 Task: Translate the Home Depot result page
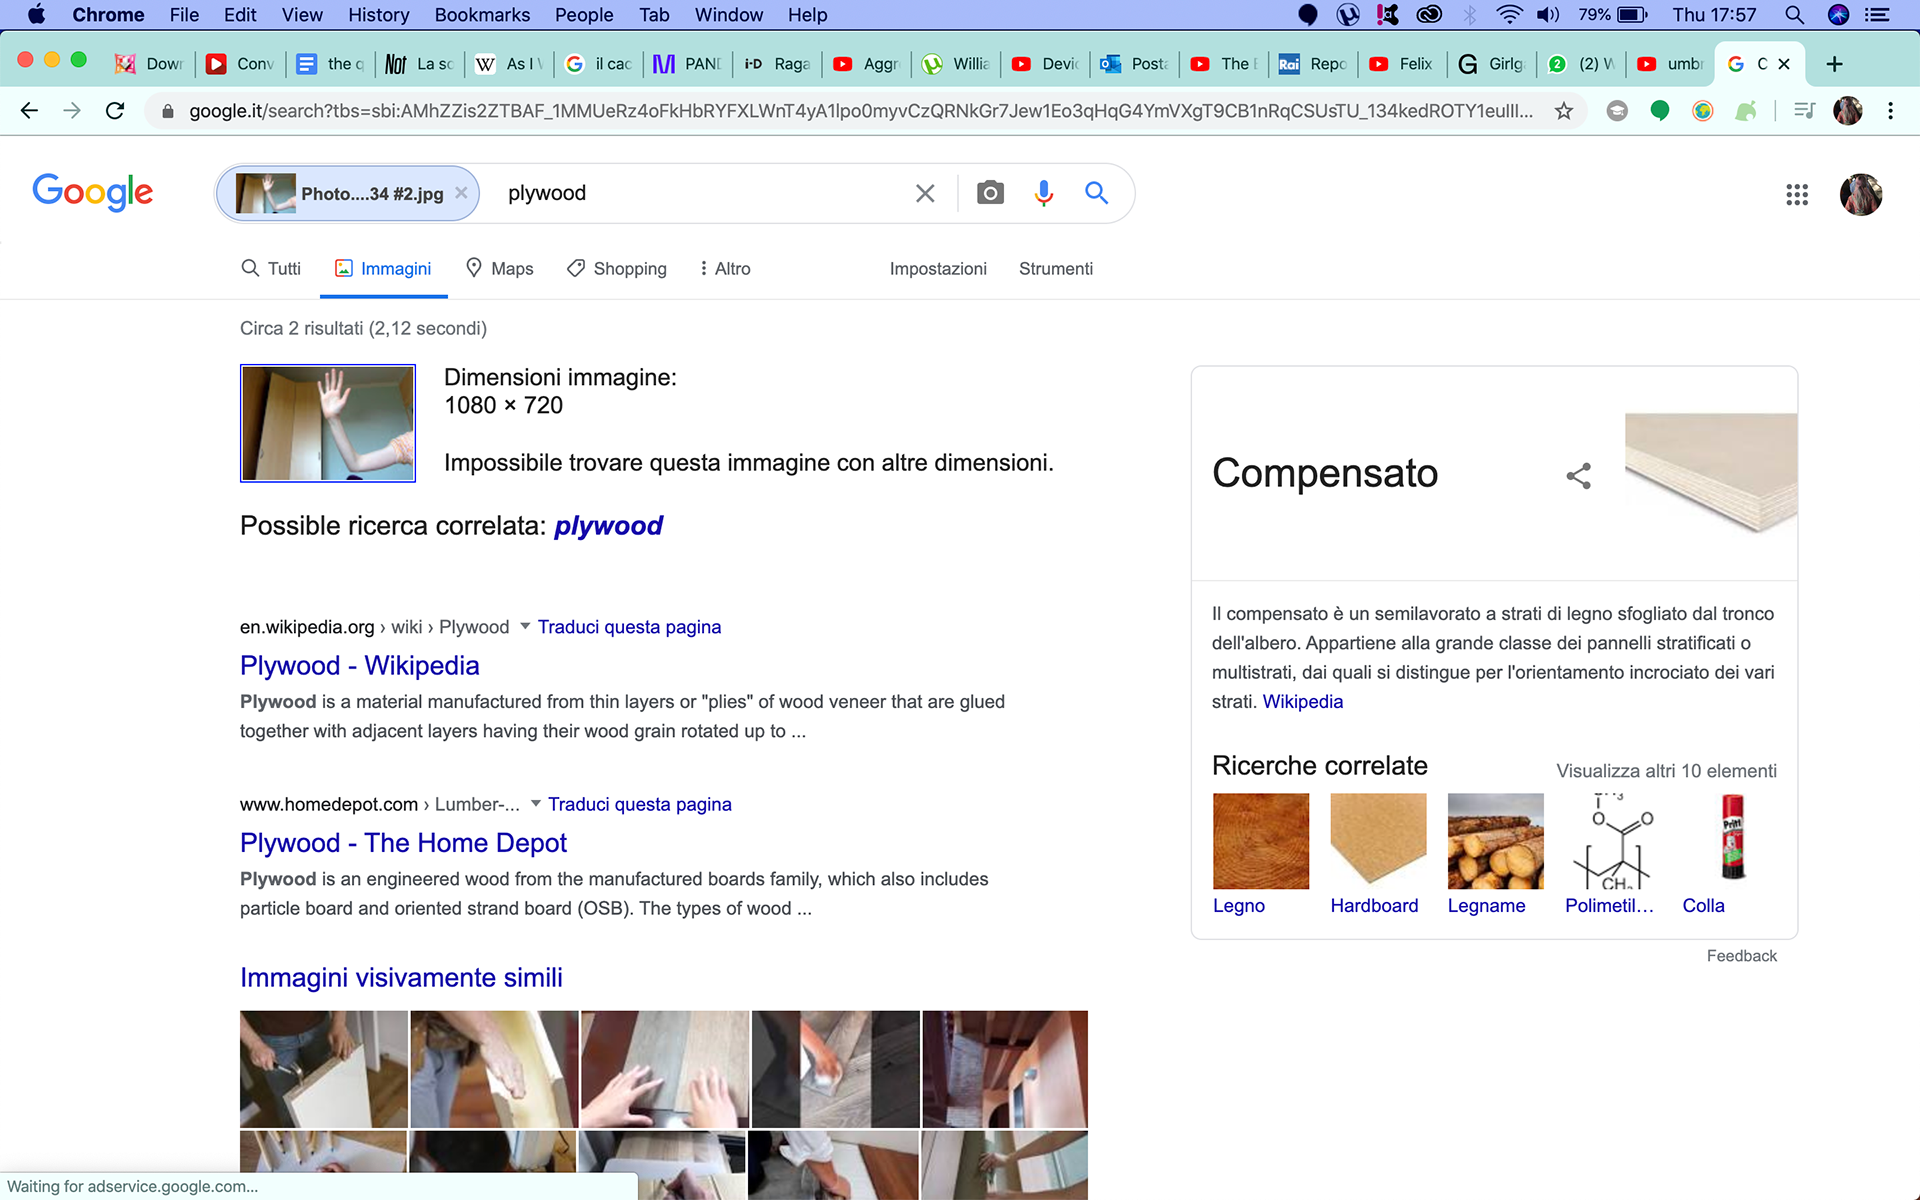(640, 804)
